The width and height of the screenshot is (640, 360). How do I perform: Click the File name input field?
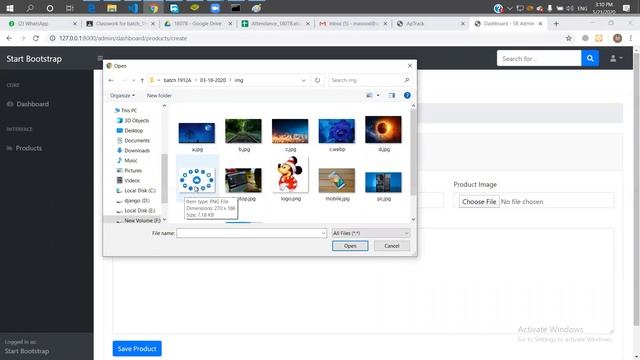pyautogui.click(x=249, y=233)
